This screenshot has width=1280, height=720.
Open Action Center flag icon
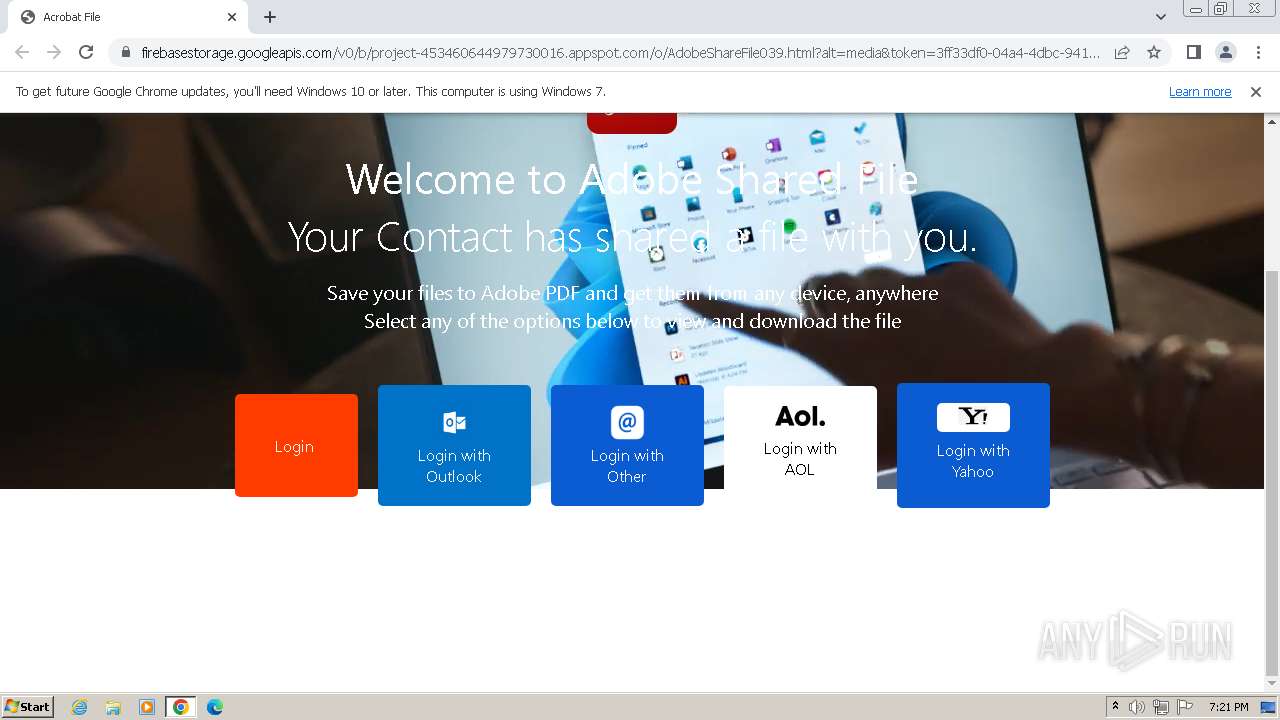[1185, 707]
